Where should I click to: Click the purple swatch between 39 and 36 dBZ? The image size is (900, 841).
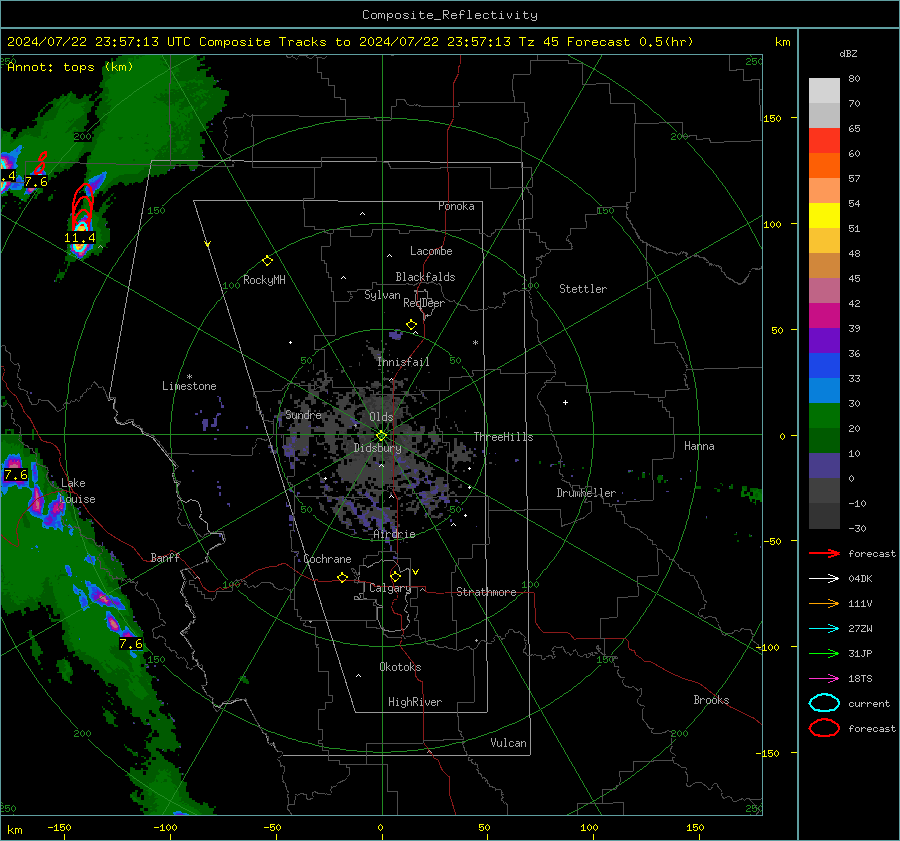(x=824, y=340)
